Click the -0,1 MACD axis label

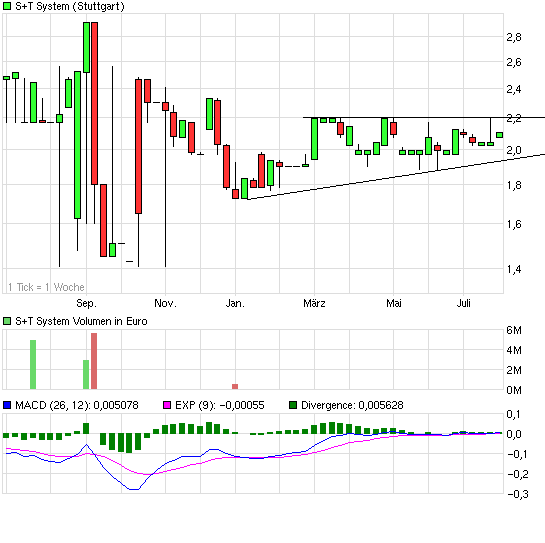pos(517,454)
